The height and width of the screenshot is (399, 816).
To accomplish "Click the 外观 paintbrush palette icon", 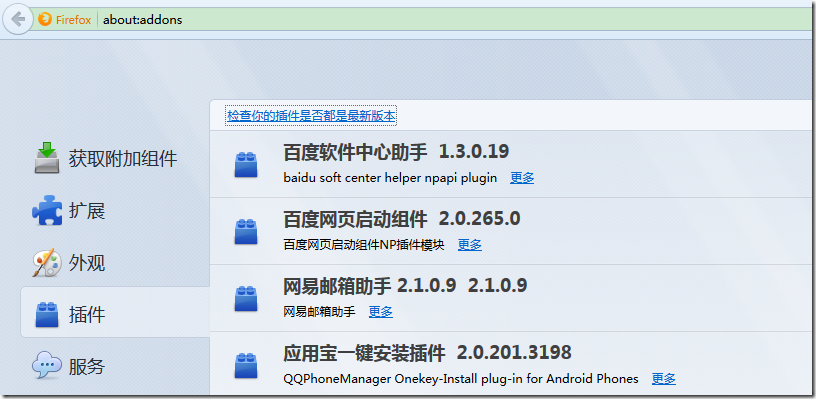I will click(x=47, y=263).
